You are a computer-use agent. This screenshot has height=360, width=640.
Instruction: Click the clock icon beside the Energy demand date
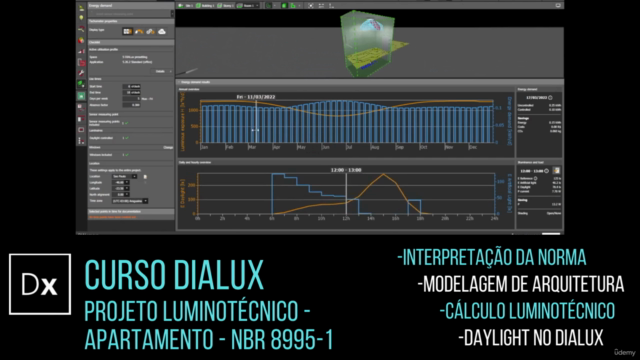(550, 98)
